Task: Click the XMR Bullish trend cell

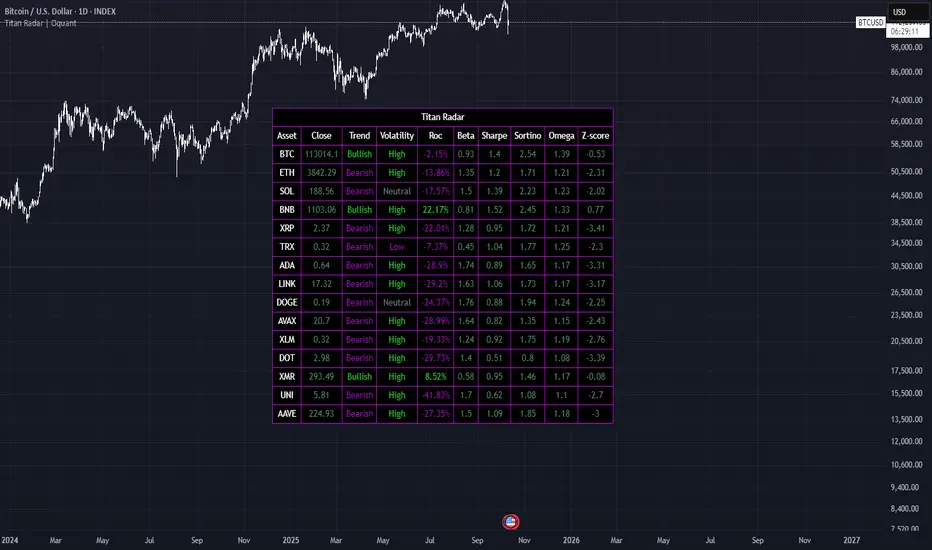Action: click(x=359, y=377)
